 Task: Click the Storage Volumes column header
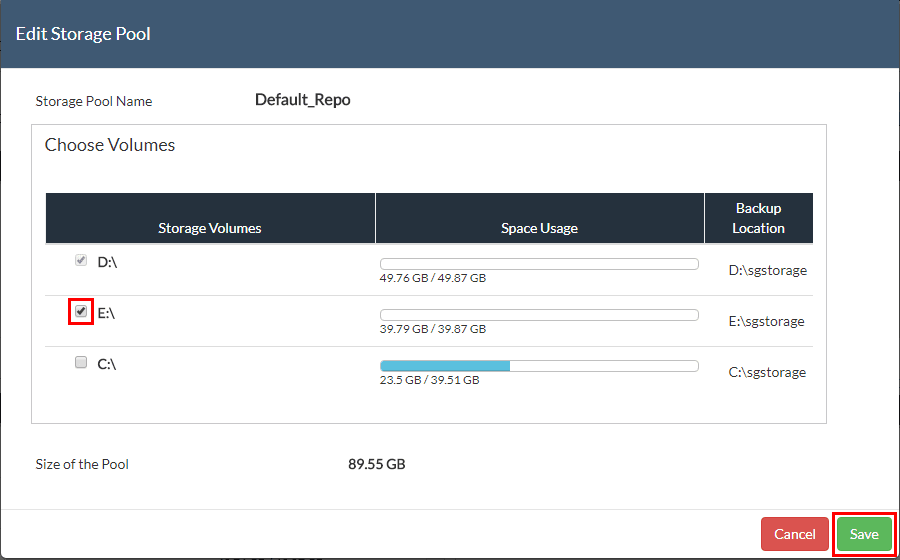[210, 228]
